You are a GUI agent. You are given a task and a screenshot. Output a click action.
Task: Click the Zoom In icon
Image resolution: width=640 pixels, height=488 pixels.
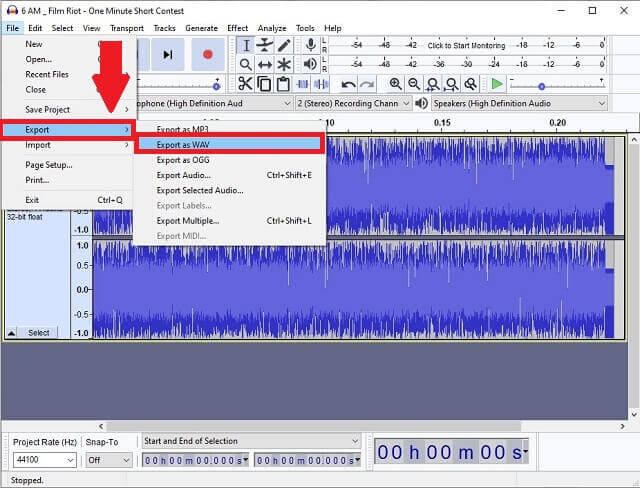pos(395,84)
